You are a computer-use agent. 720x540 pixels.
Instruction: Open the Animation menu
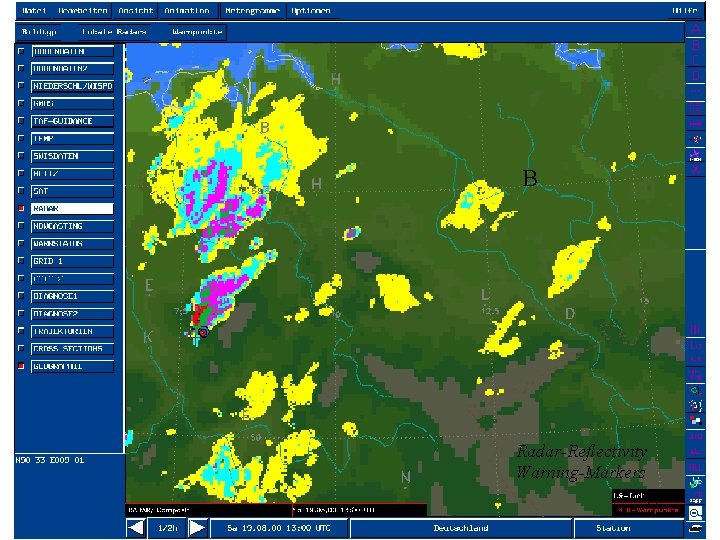[187, 11]
